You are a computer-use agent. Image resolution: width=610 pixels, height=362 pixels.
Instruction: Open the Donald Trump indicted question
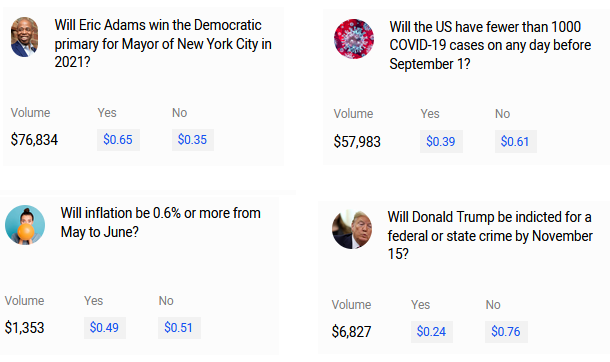(x=490, y=235)
